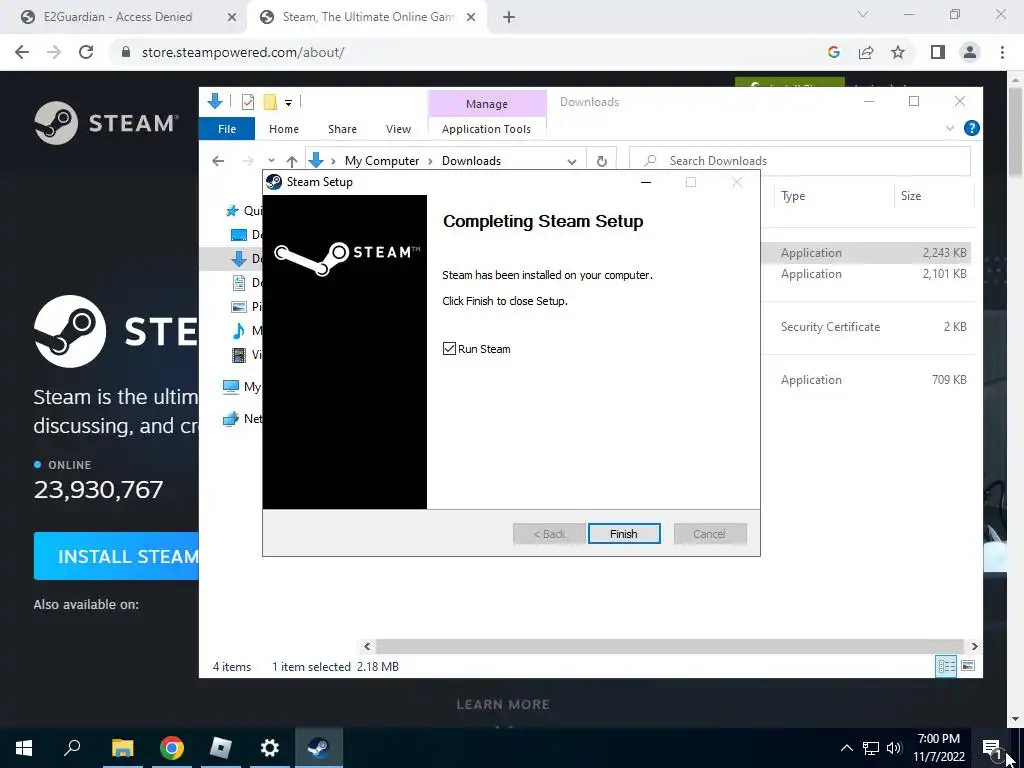This screenshot has height=768, width=1024.
Task: Toggle the Chrome side panel icon
Action: pos(938,52)
